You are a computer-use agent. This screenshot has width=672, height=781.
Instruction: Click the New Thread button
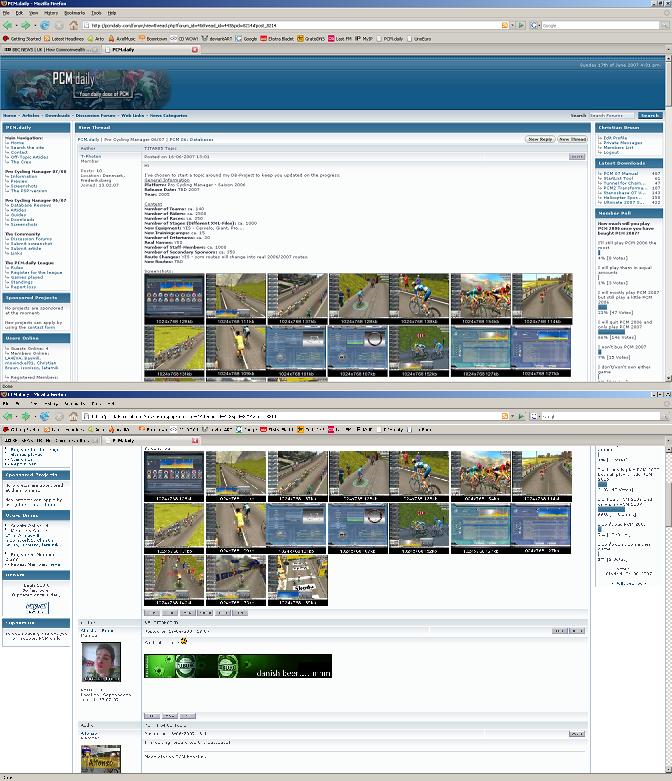coord(572,140)
